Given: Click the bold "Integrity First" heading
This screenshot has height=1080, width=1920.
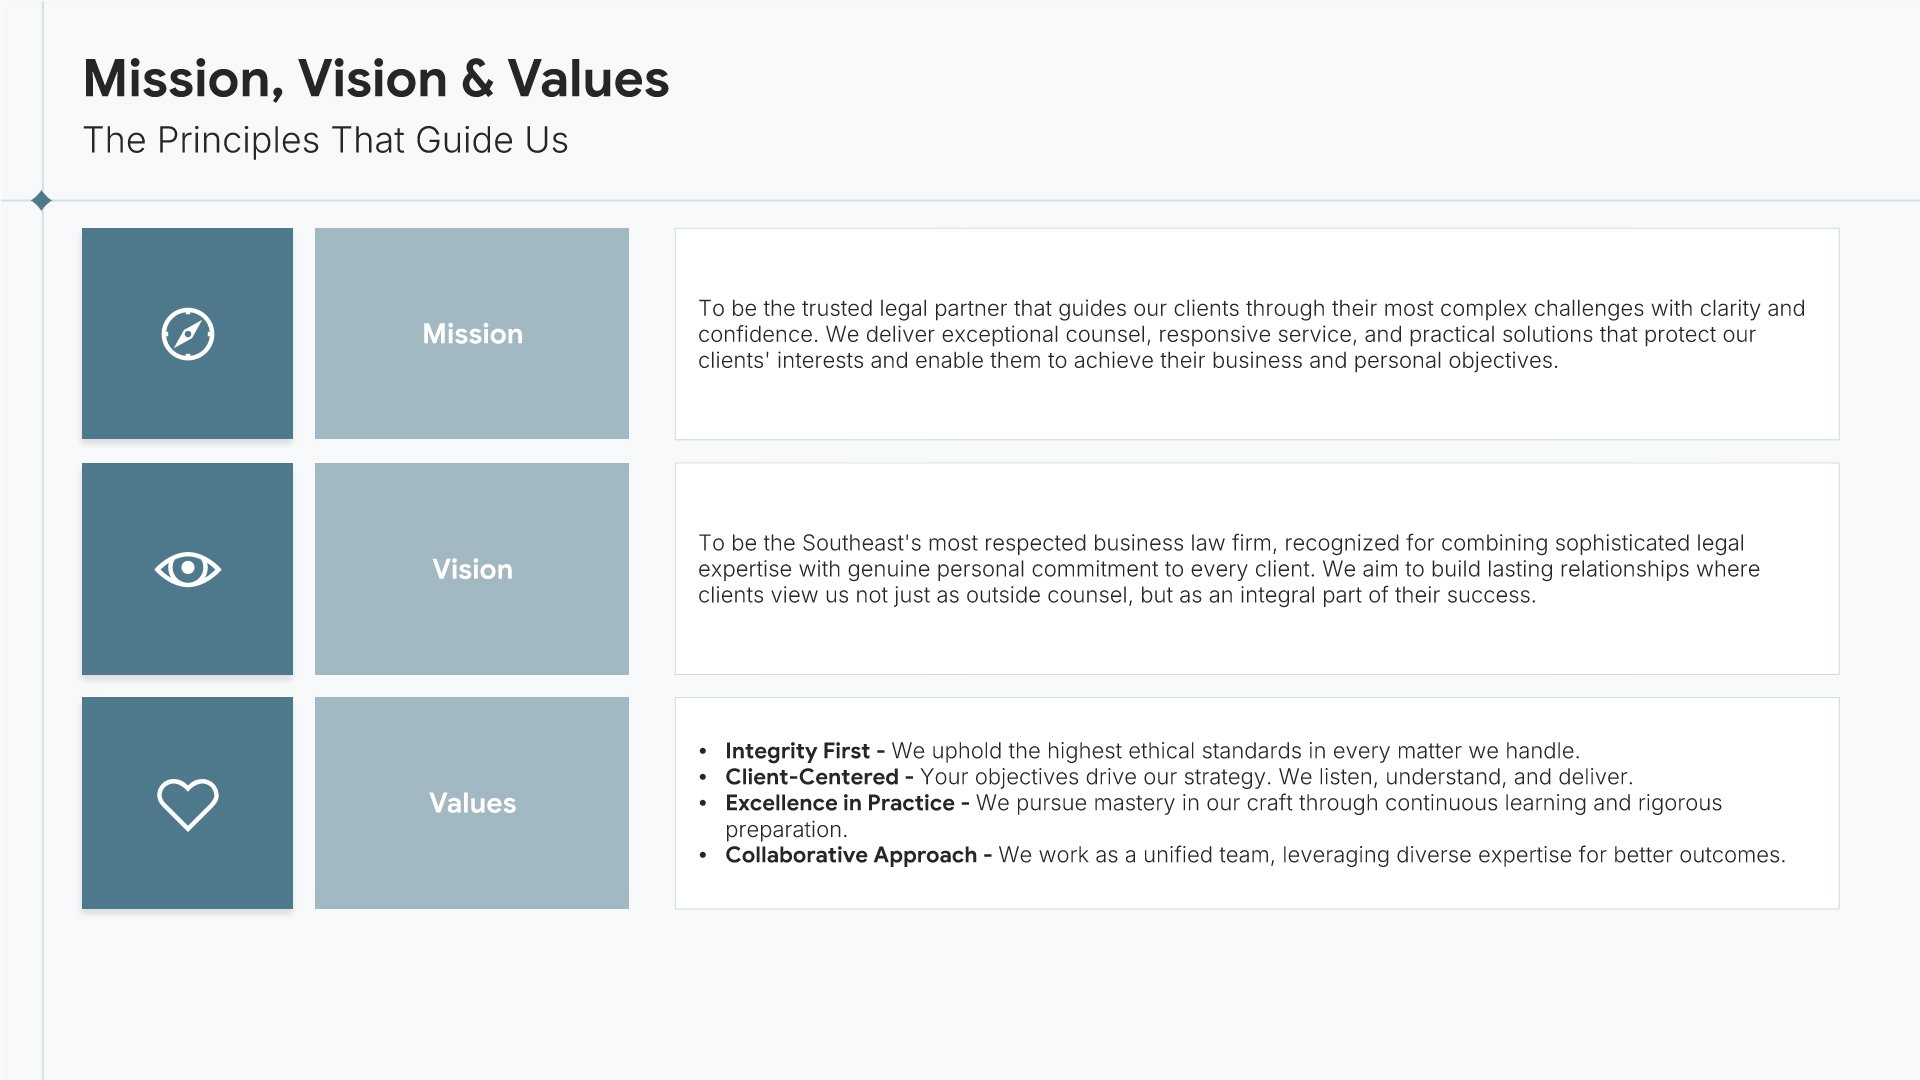Looking at the screenshot, I should click(x=797, y=751).
